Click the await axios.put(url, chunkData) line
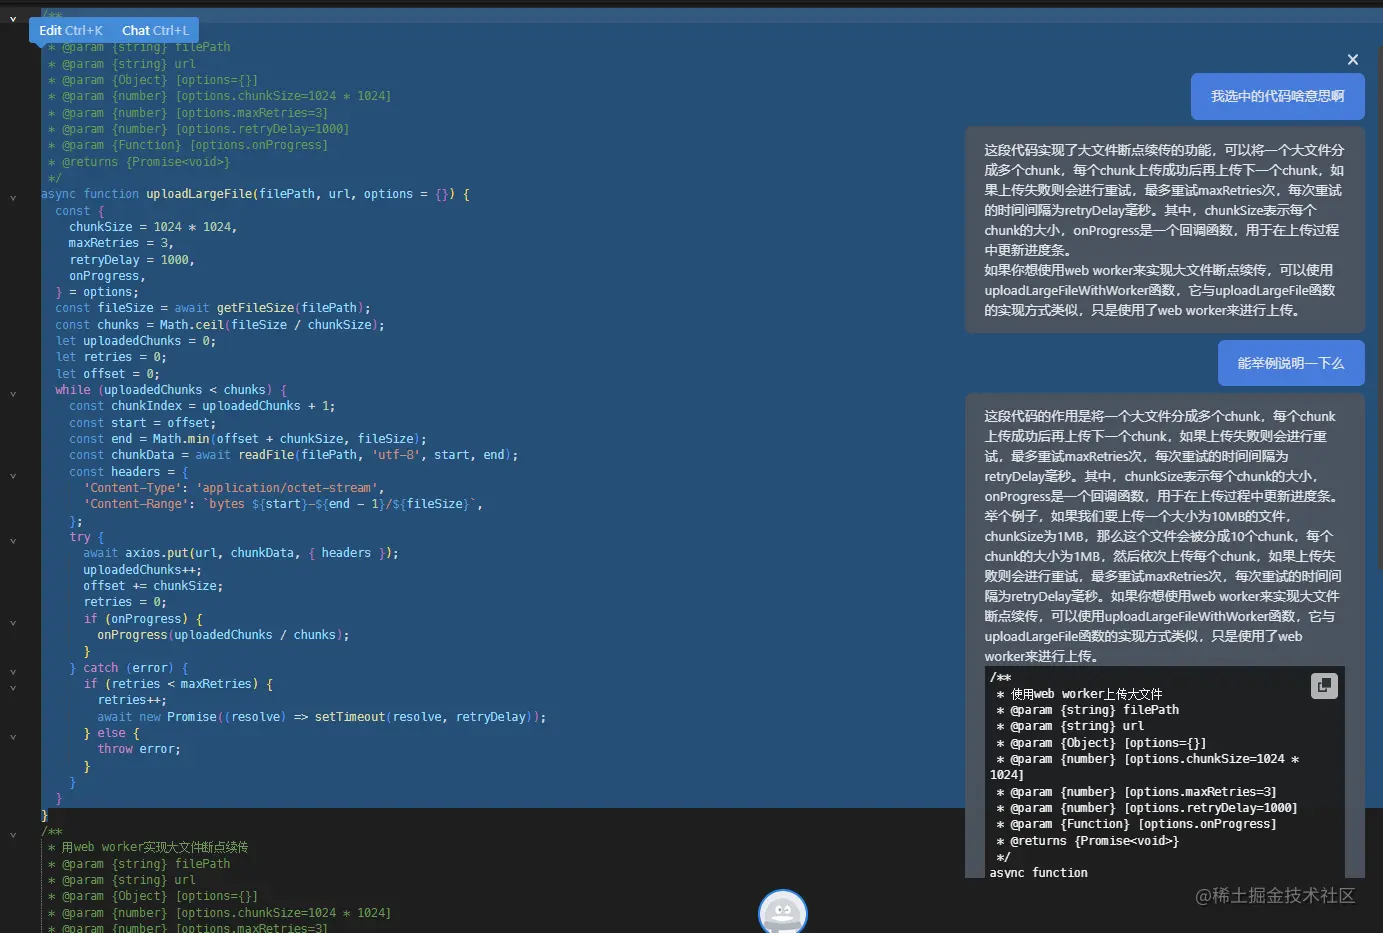The height and width of the screenshot is (933, 1383). [x=241, y=553]
